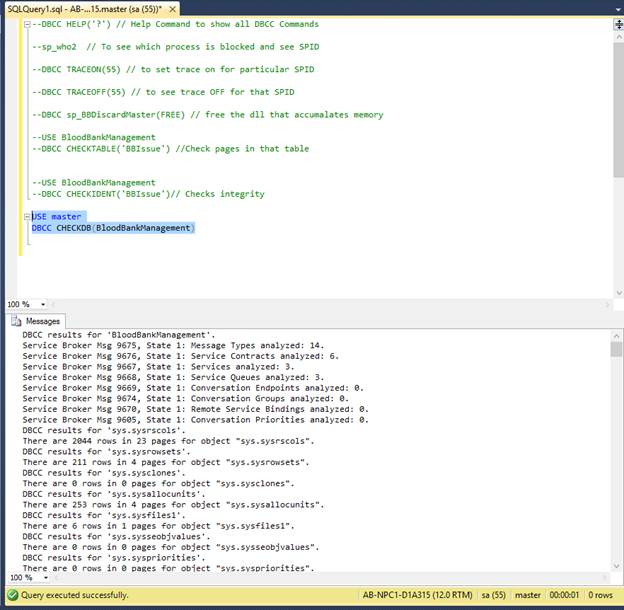Viewport: 624px width, 610px height.
Task: Click the 'USE master' line in editor
Action: click(x=56, y=216)
